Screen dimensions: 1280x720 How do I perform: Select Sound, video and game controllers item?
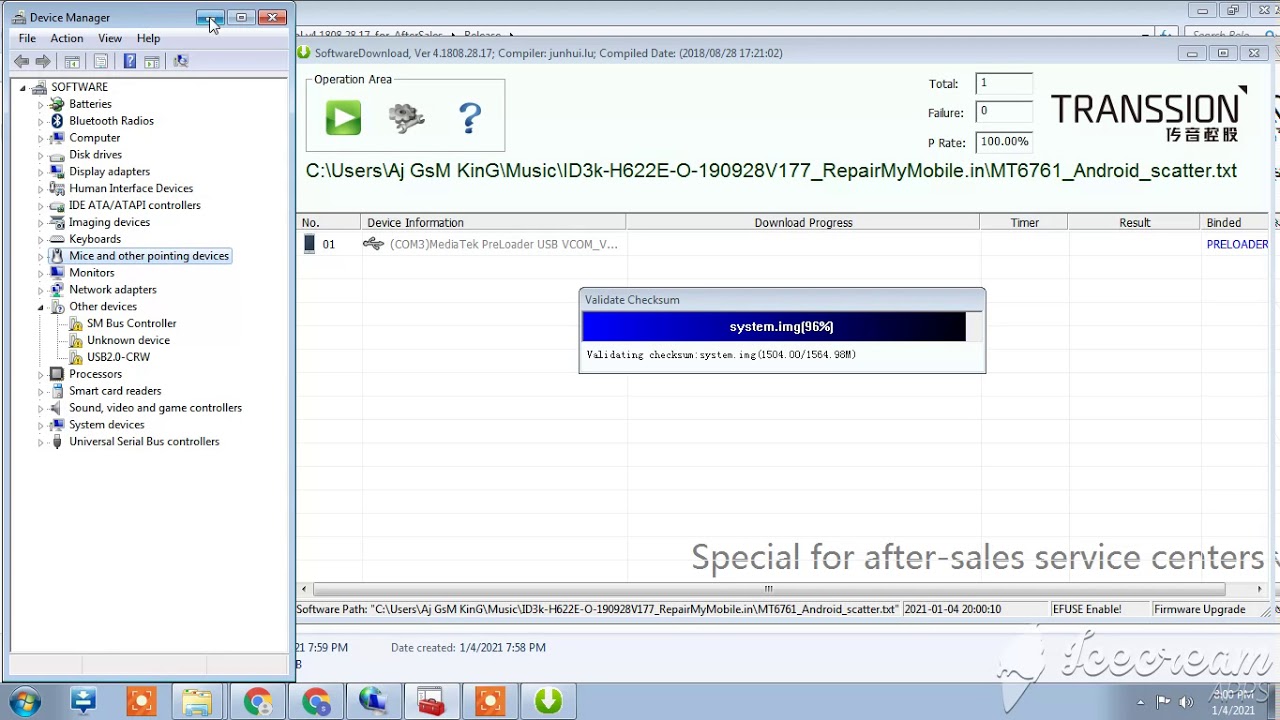(x=155, y=408)
